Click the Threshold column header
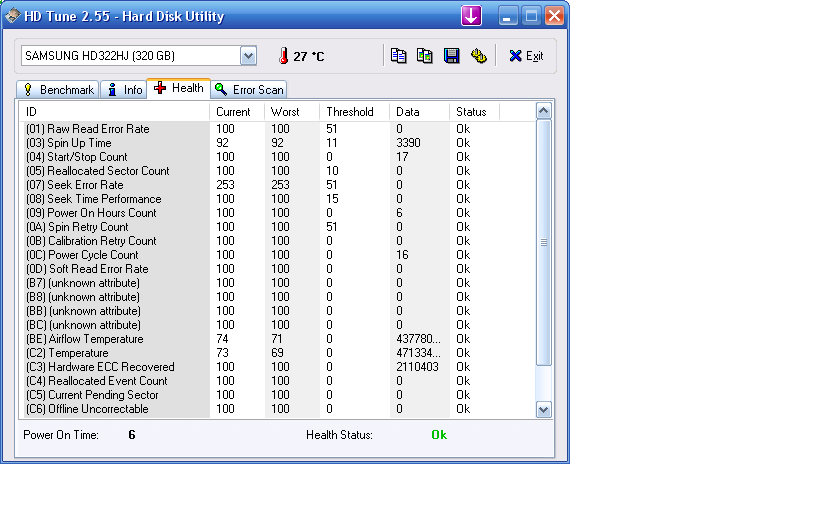The image size is (840, 525). click(x=354, y=111)
